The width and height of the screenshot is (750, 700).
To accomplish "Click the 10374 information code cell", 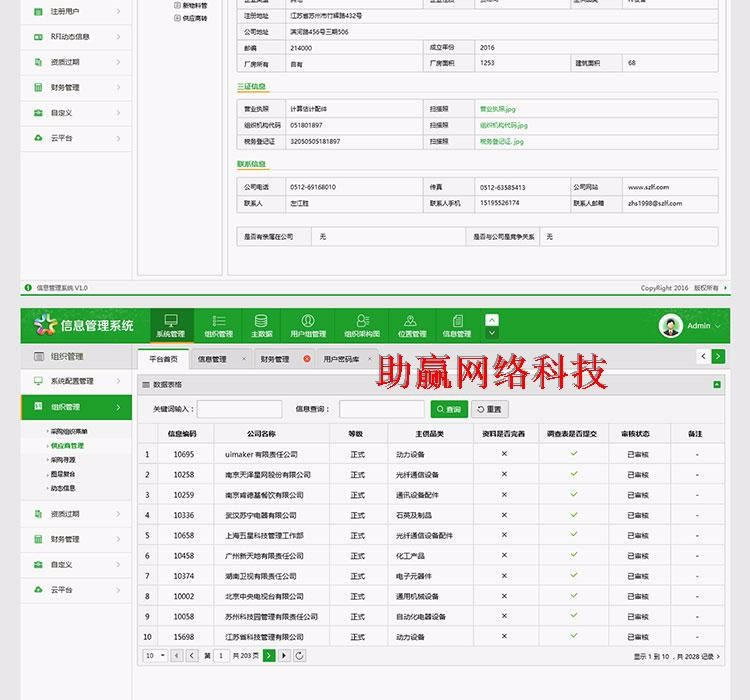I will coord(184,576).
